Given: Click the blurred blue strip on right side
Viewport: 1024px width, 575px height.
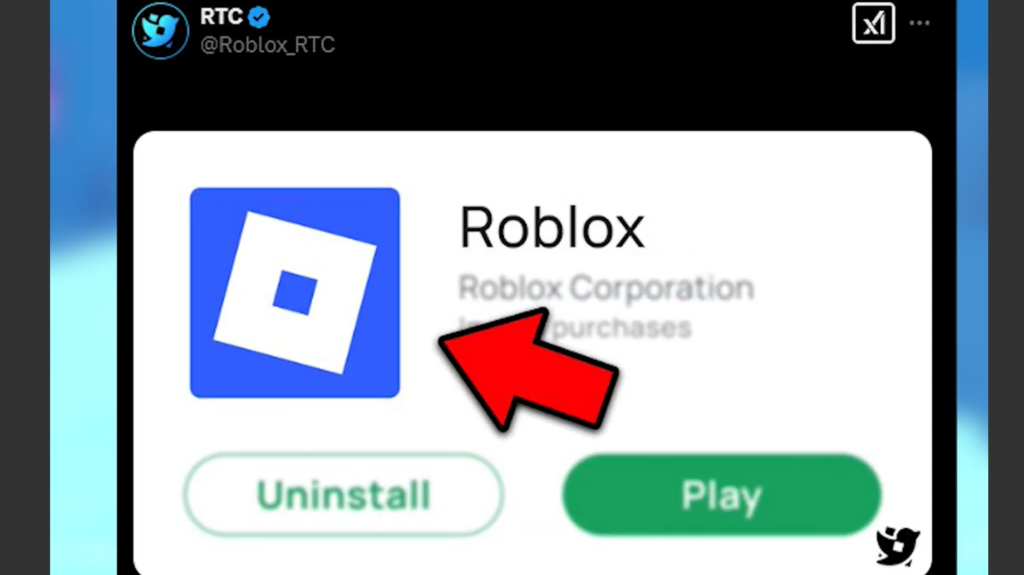Looking at the screenshot, I should tap(972, 288).
